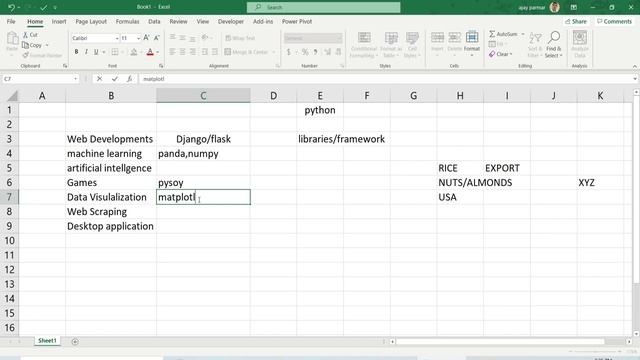640x360 pixels.
Task: Switch to the Formulas tab
Action: coord(127,21)
